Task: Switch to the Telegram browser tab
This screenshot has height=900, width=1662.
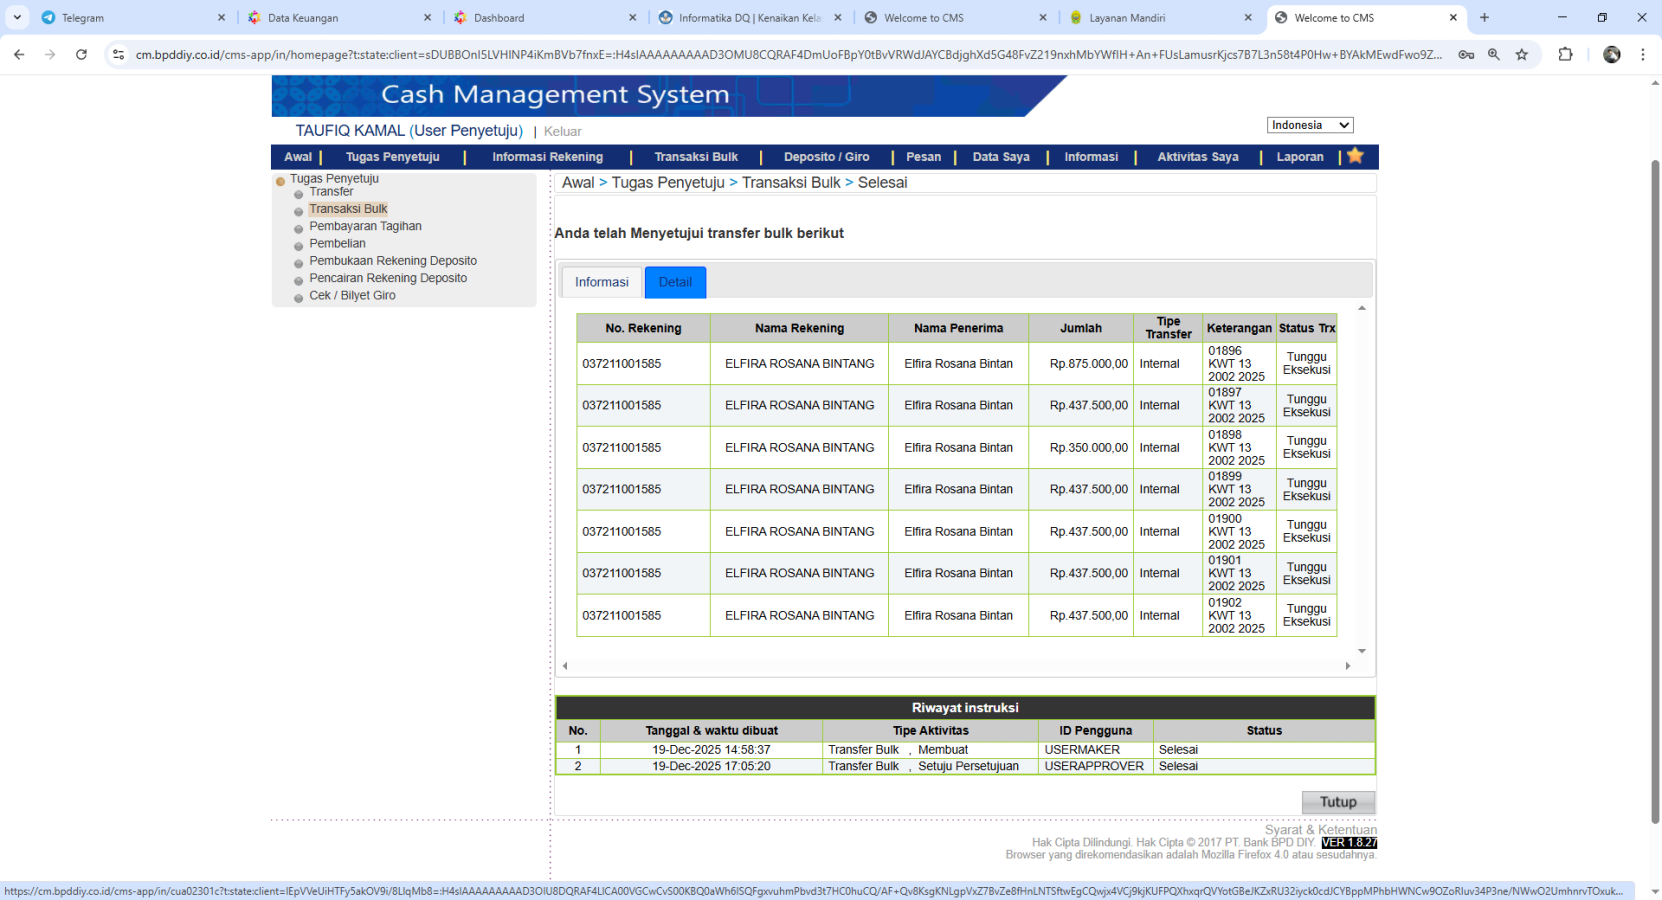Action: (83, 18)
